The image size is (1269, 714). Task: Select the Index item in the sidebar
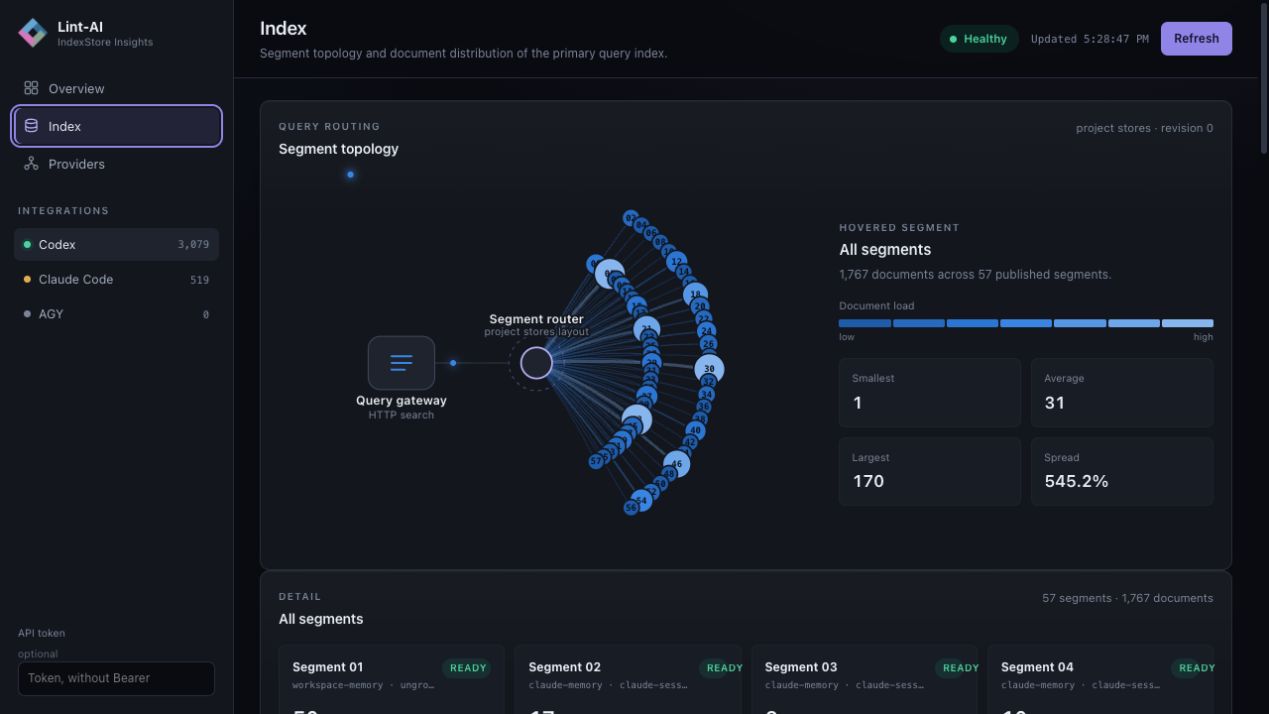117,126
